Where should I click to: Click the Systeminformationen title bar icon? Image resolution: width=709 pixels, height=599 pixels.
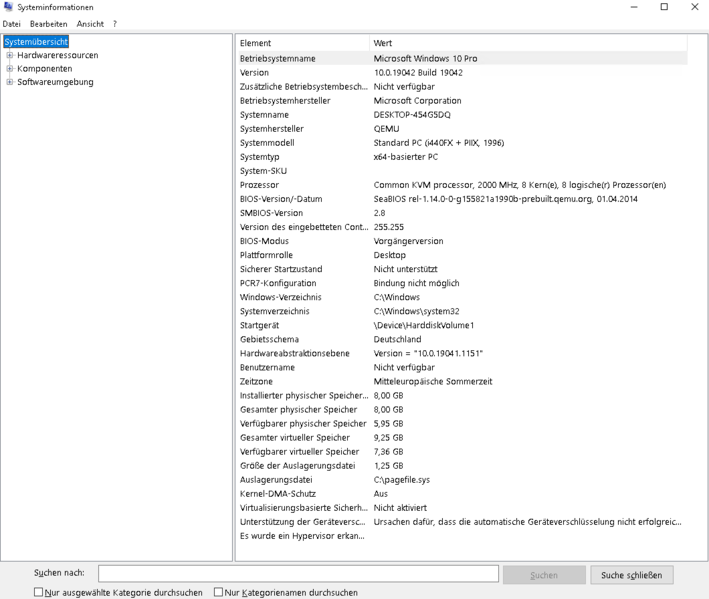pyautogui.click(x=9, y=7)
